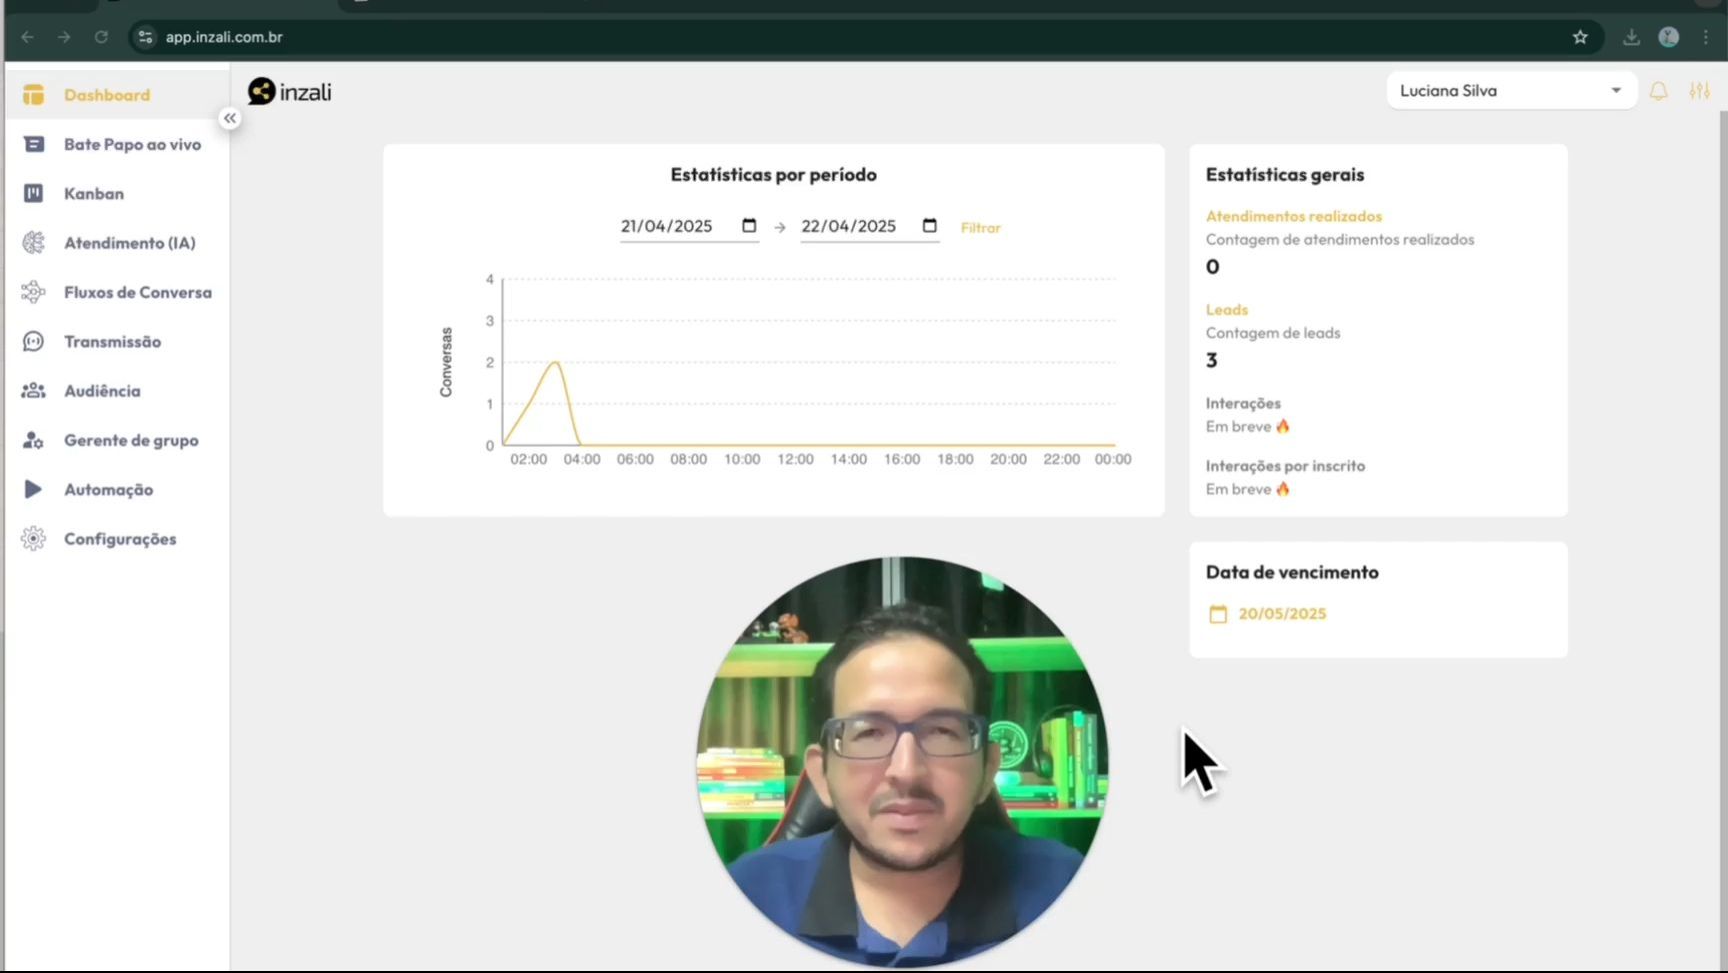Reload the page
The width and height of the screenshot is (1728, 973).
(x=101, y=37)
